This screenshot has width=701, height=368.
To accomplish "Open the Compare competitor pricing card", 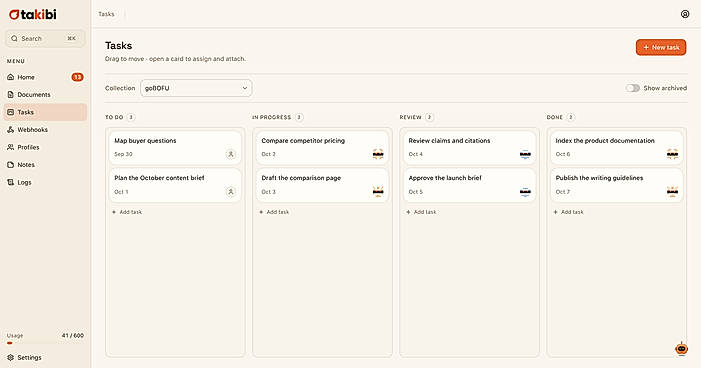I will tap(322, 147).
